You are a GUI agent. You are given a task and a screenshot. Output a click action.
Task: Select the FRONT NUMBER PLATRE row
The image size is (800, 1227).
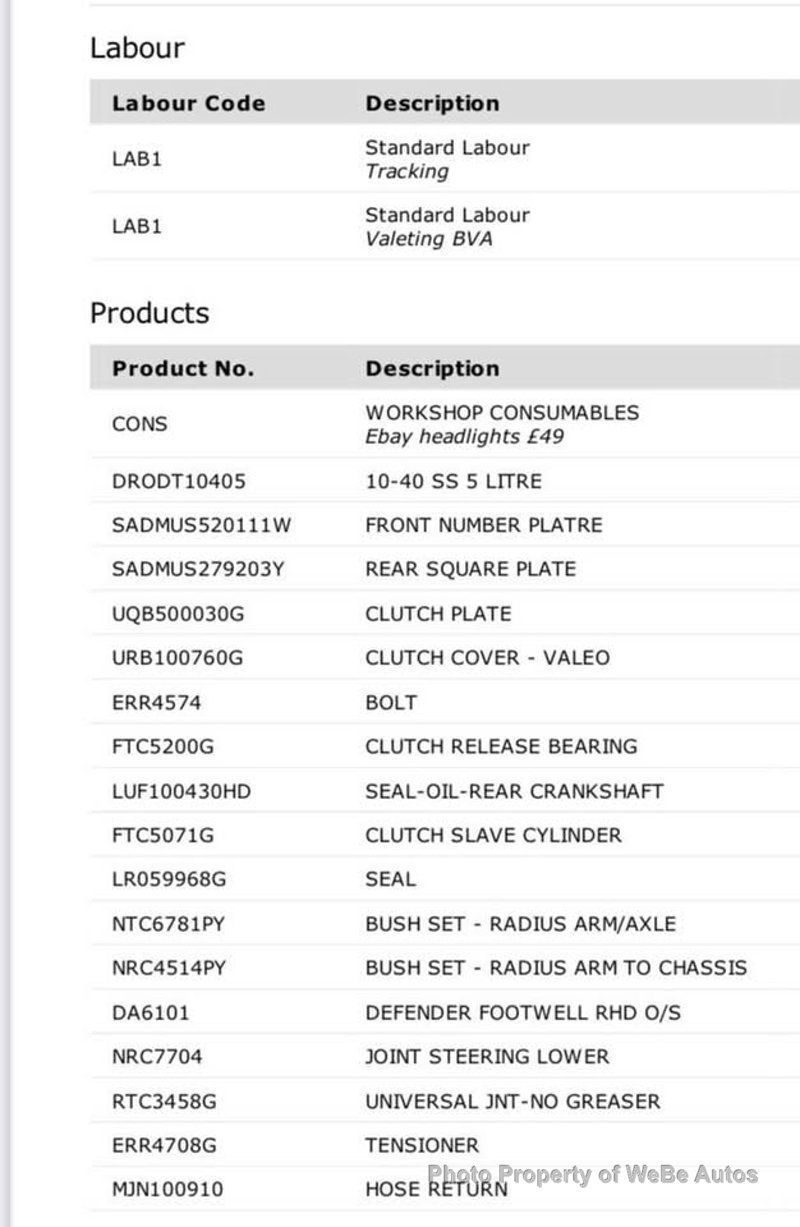pyautogui.click(x=483, y=525)
